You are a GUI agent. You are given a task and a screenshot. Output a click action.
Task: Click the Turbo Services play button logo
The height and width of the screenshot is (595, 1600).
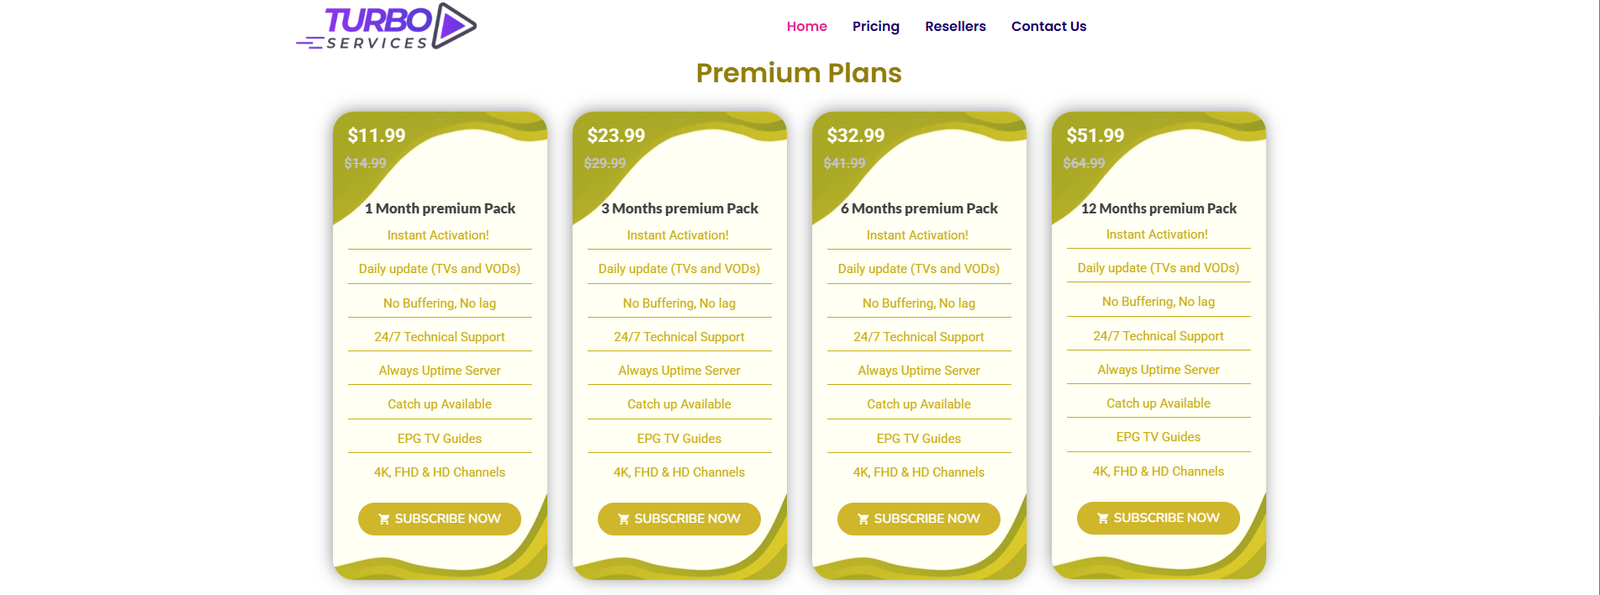point(451,24)
